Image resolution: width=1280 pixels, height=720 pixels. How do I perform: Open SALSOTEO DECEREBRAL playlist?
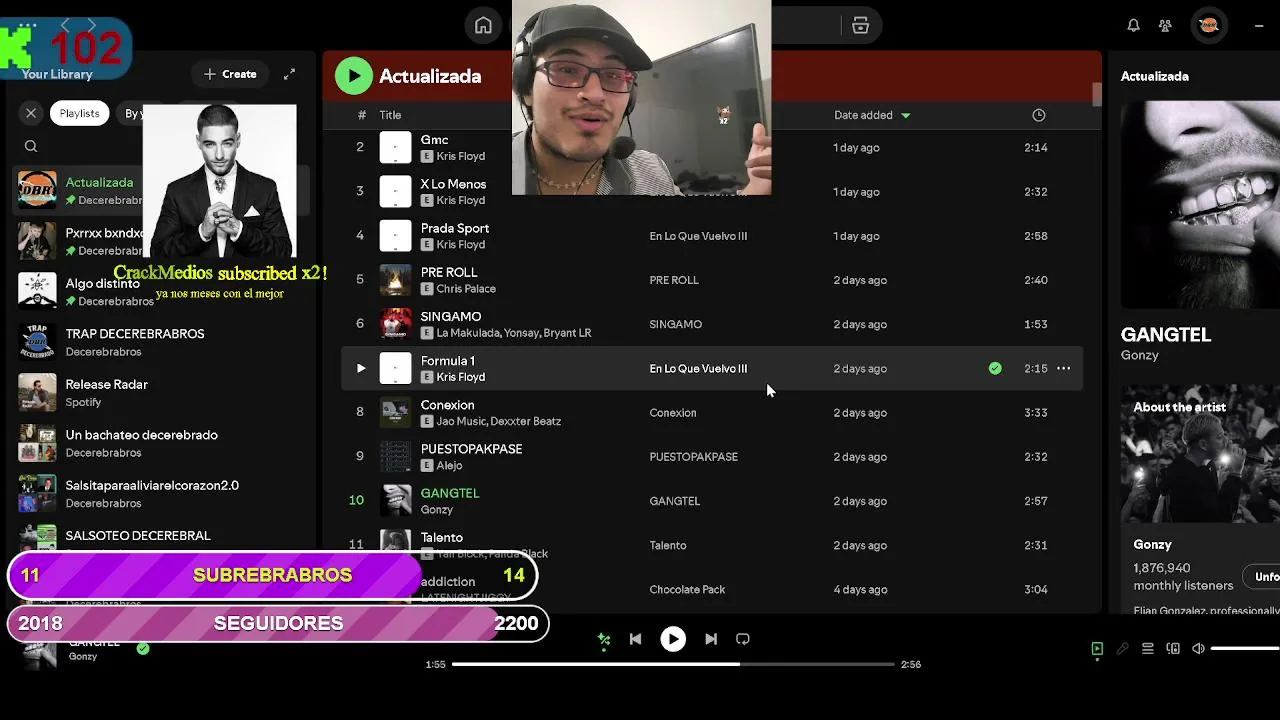160,540
